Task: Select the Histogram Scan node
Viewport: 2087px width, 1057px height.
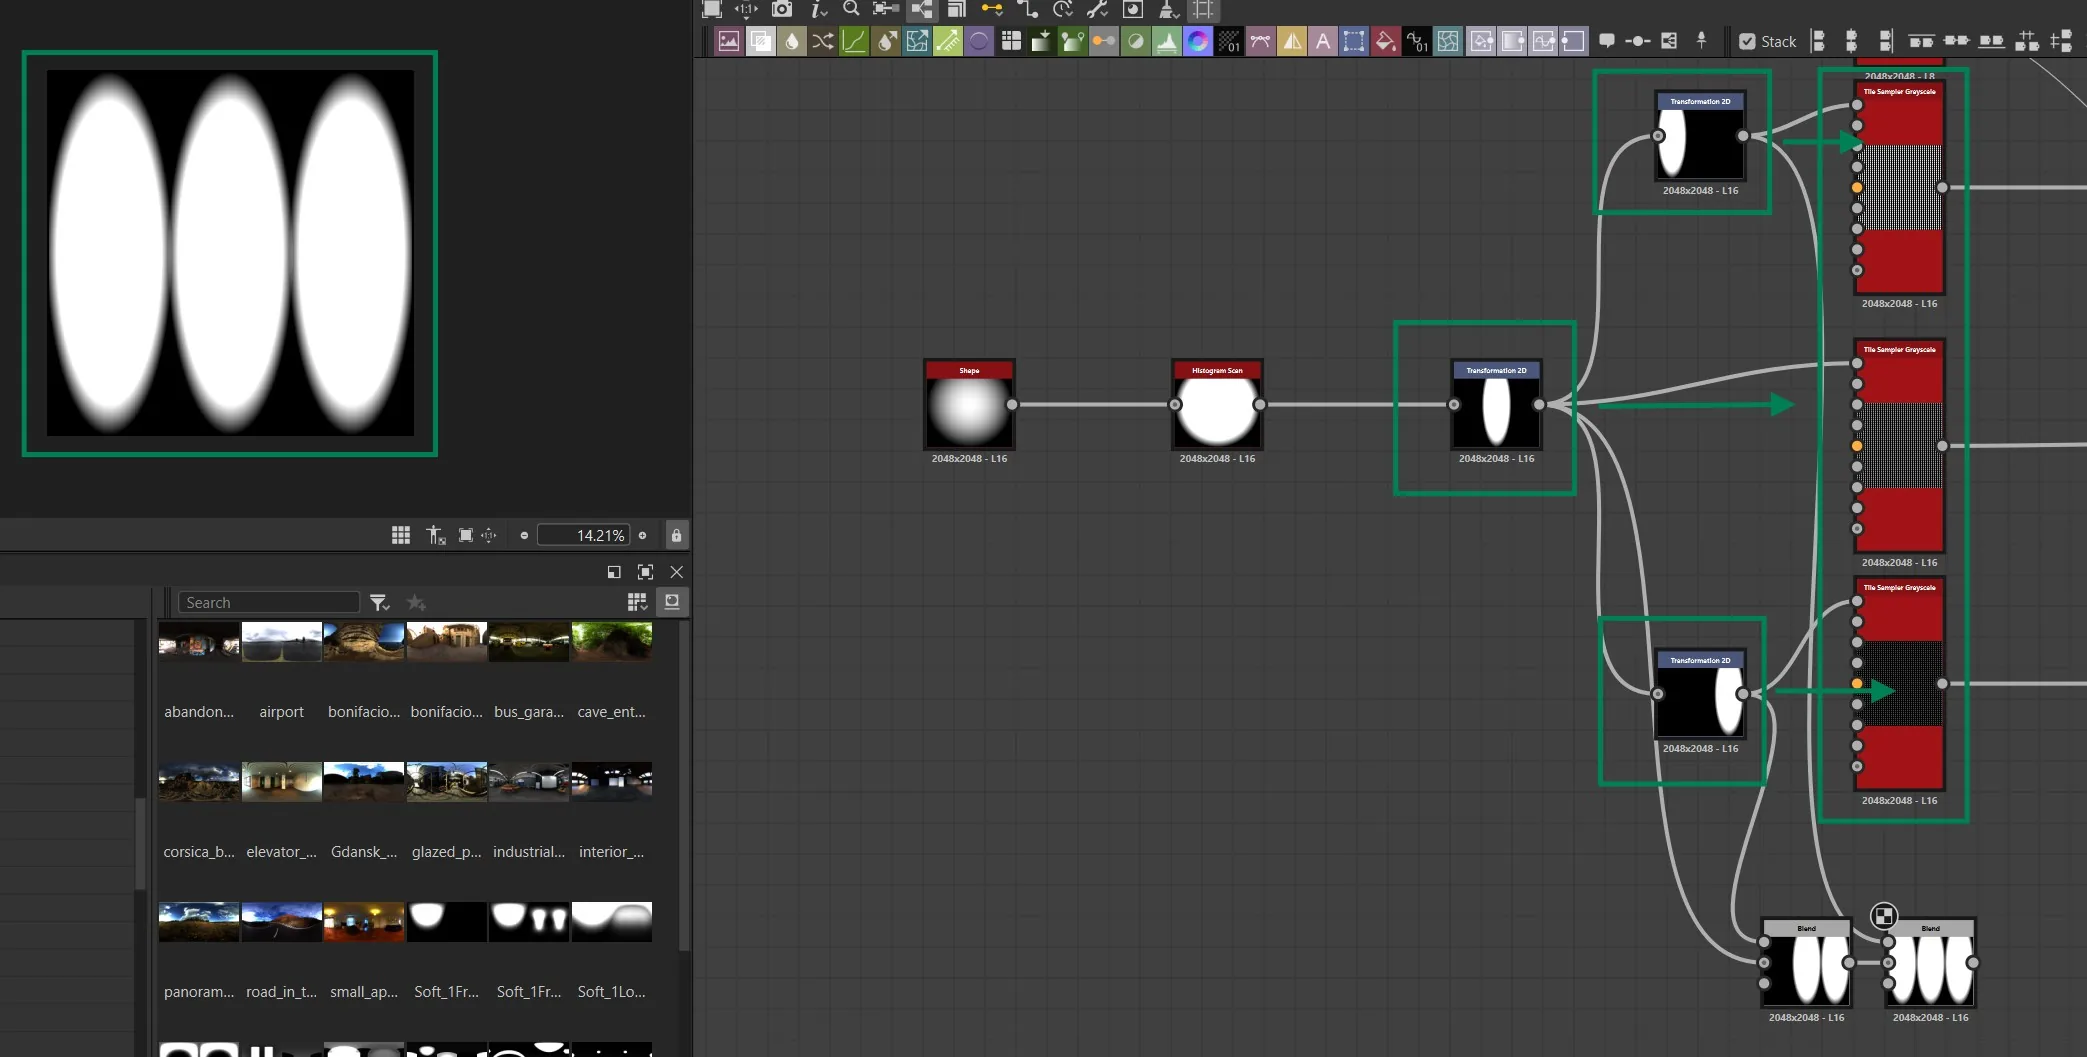Action: [x=1217, y=405]
